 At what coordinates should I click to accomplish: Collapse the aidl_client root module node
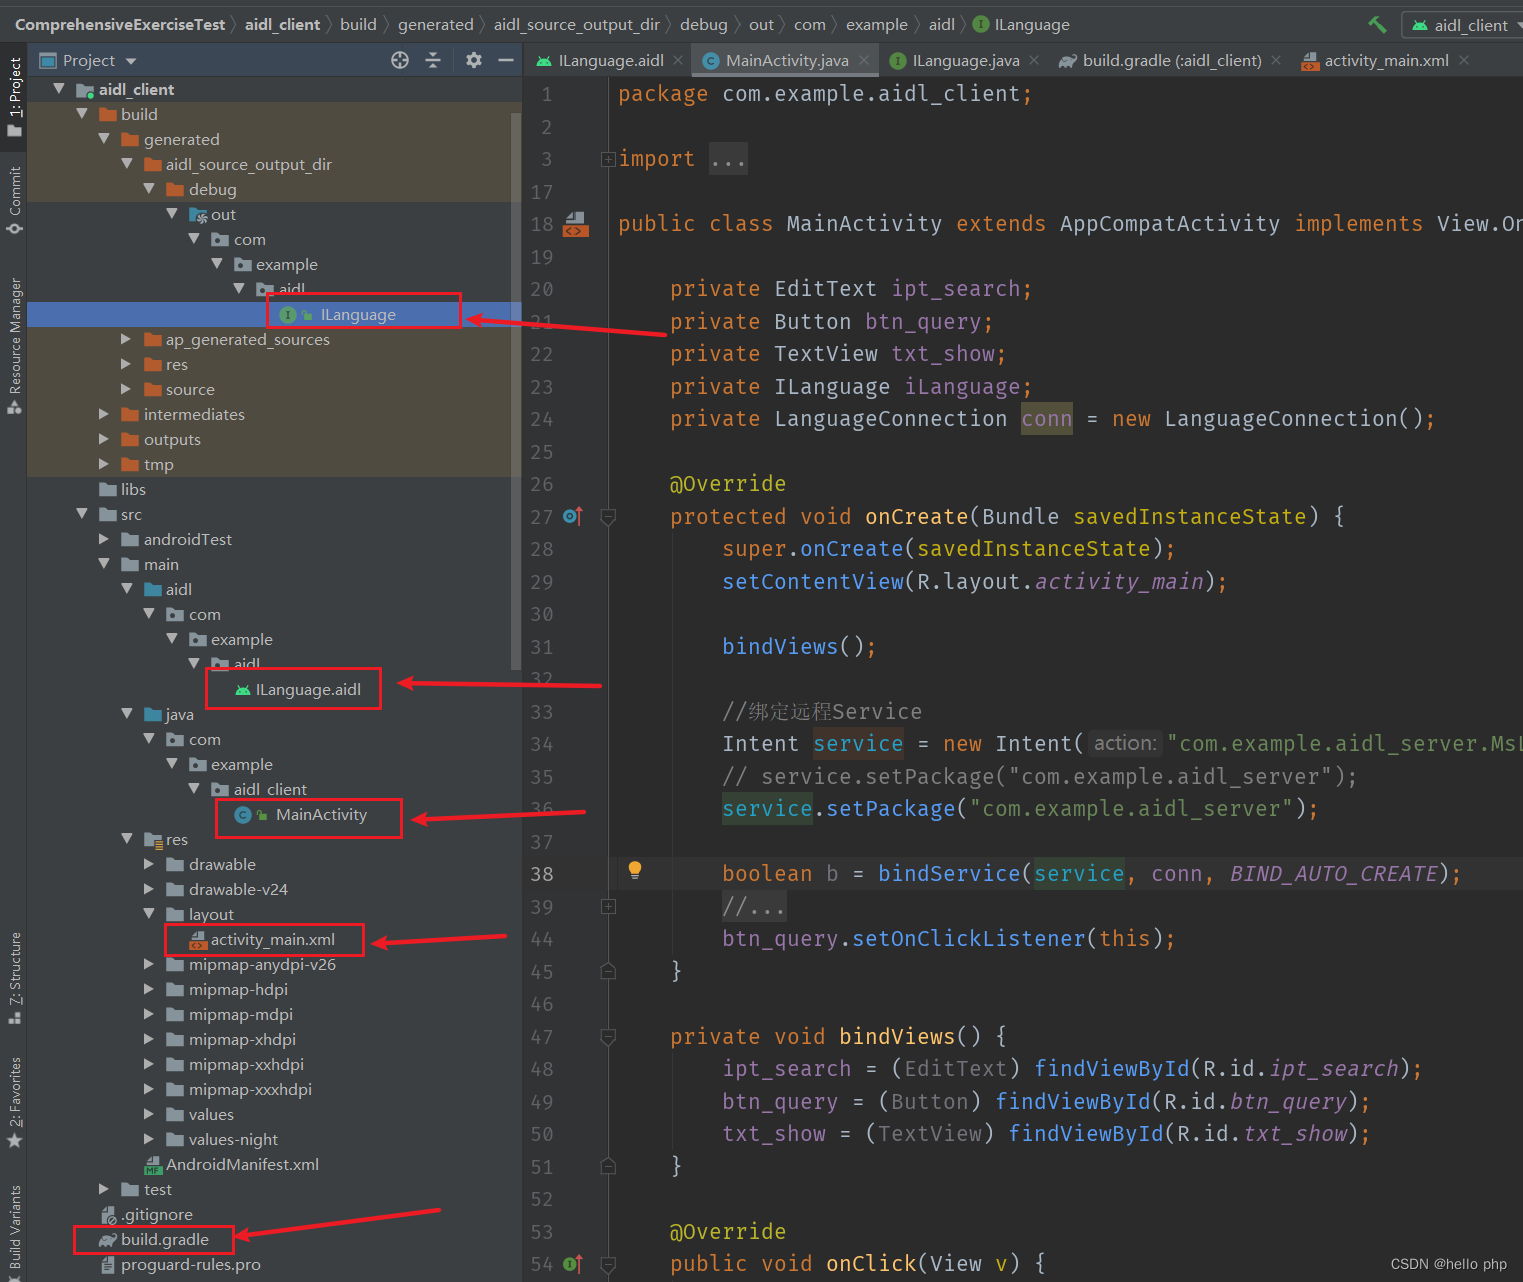tap(59, 89)
